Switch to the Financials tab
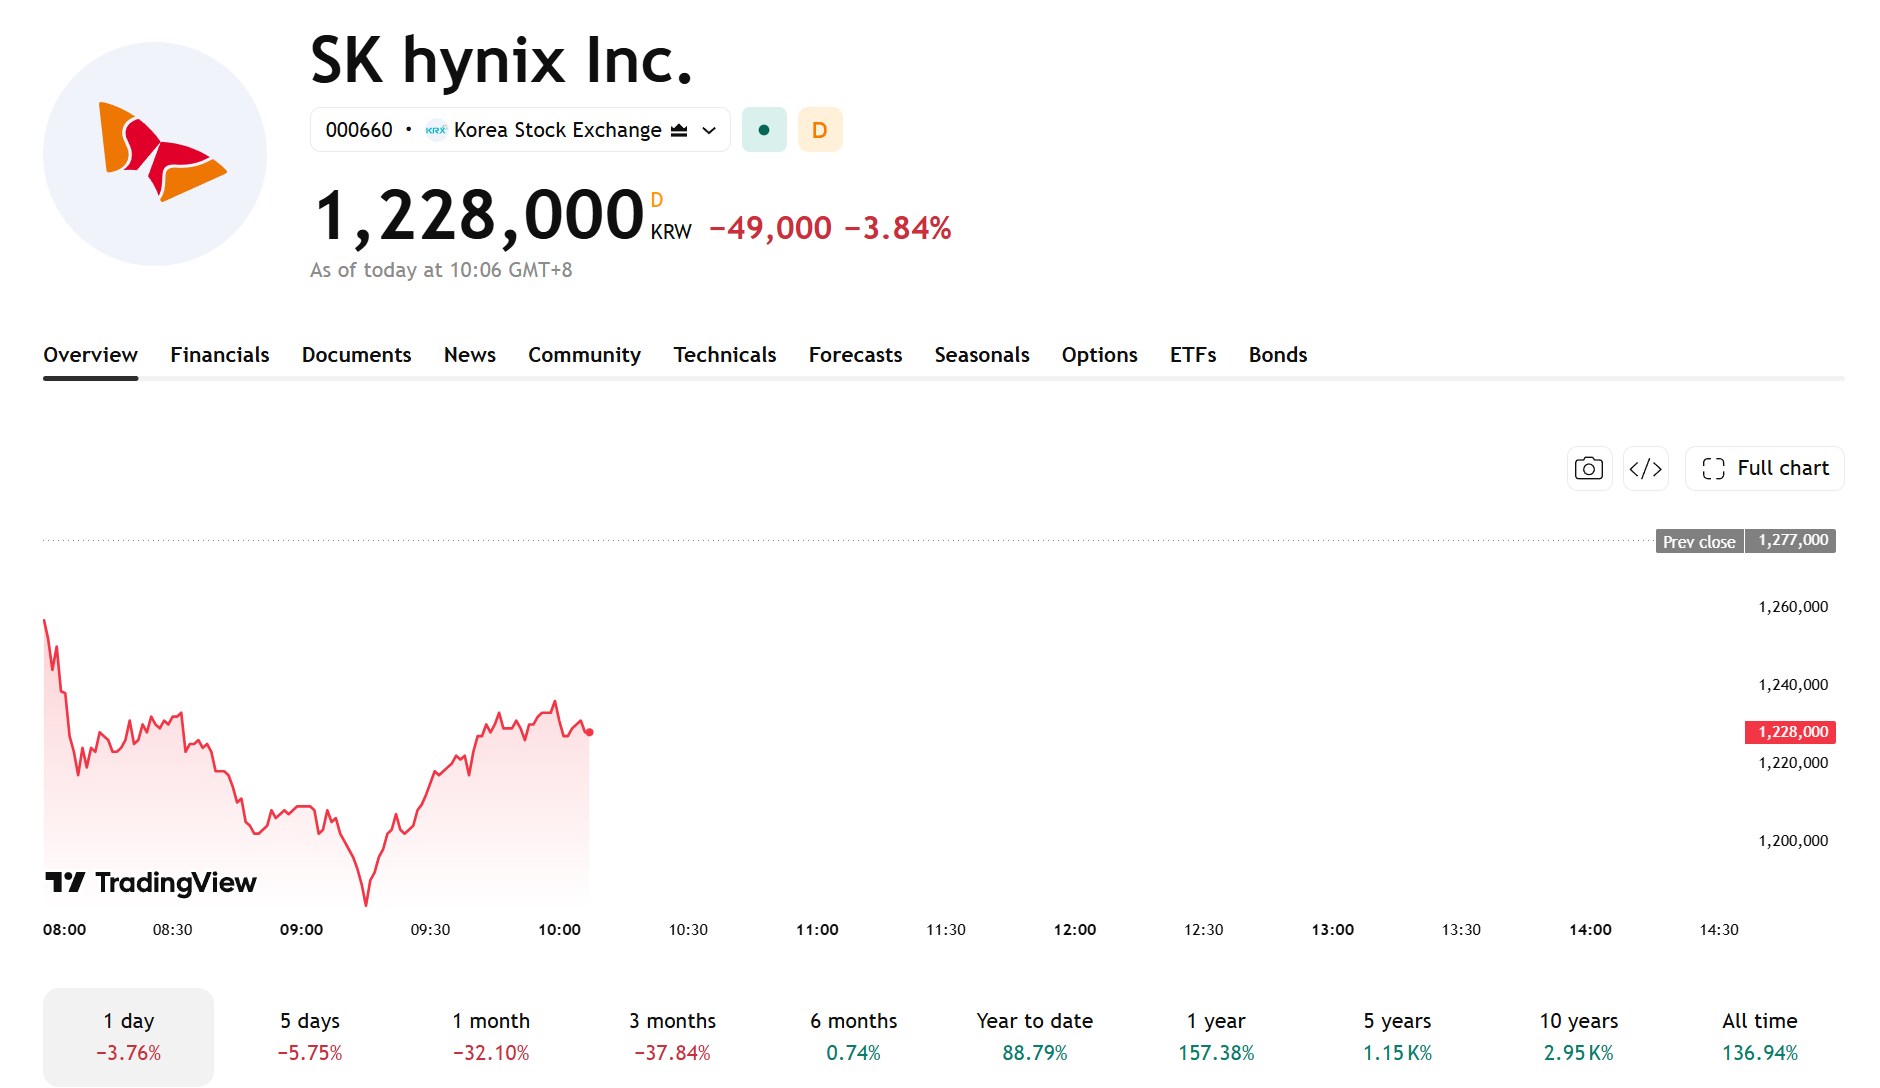The height and width of the screenshot is (1088, 1880). click(x=220, y=355)
